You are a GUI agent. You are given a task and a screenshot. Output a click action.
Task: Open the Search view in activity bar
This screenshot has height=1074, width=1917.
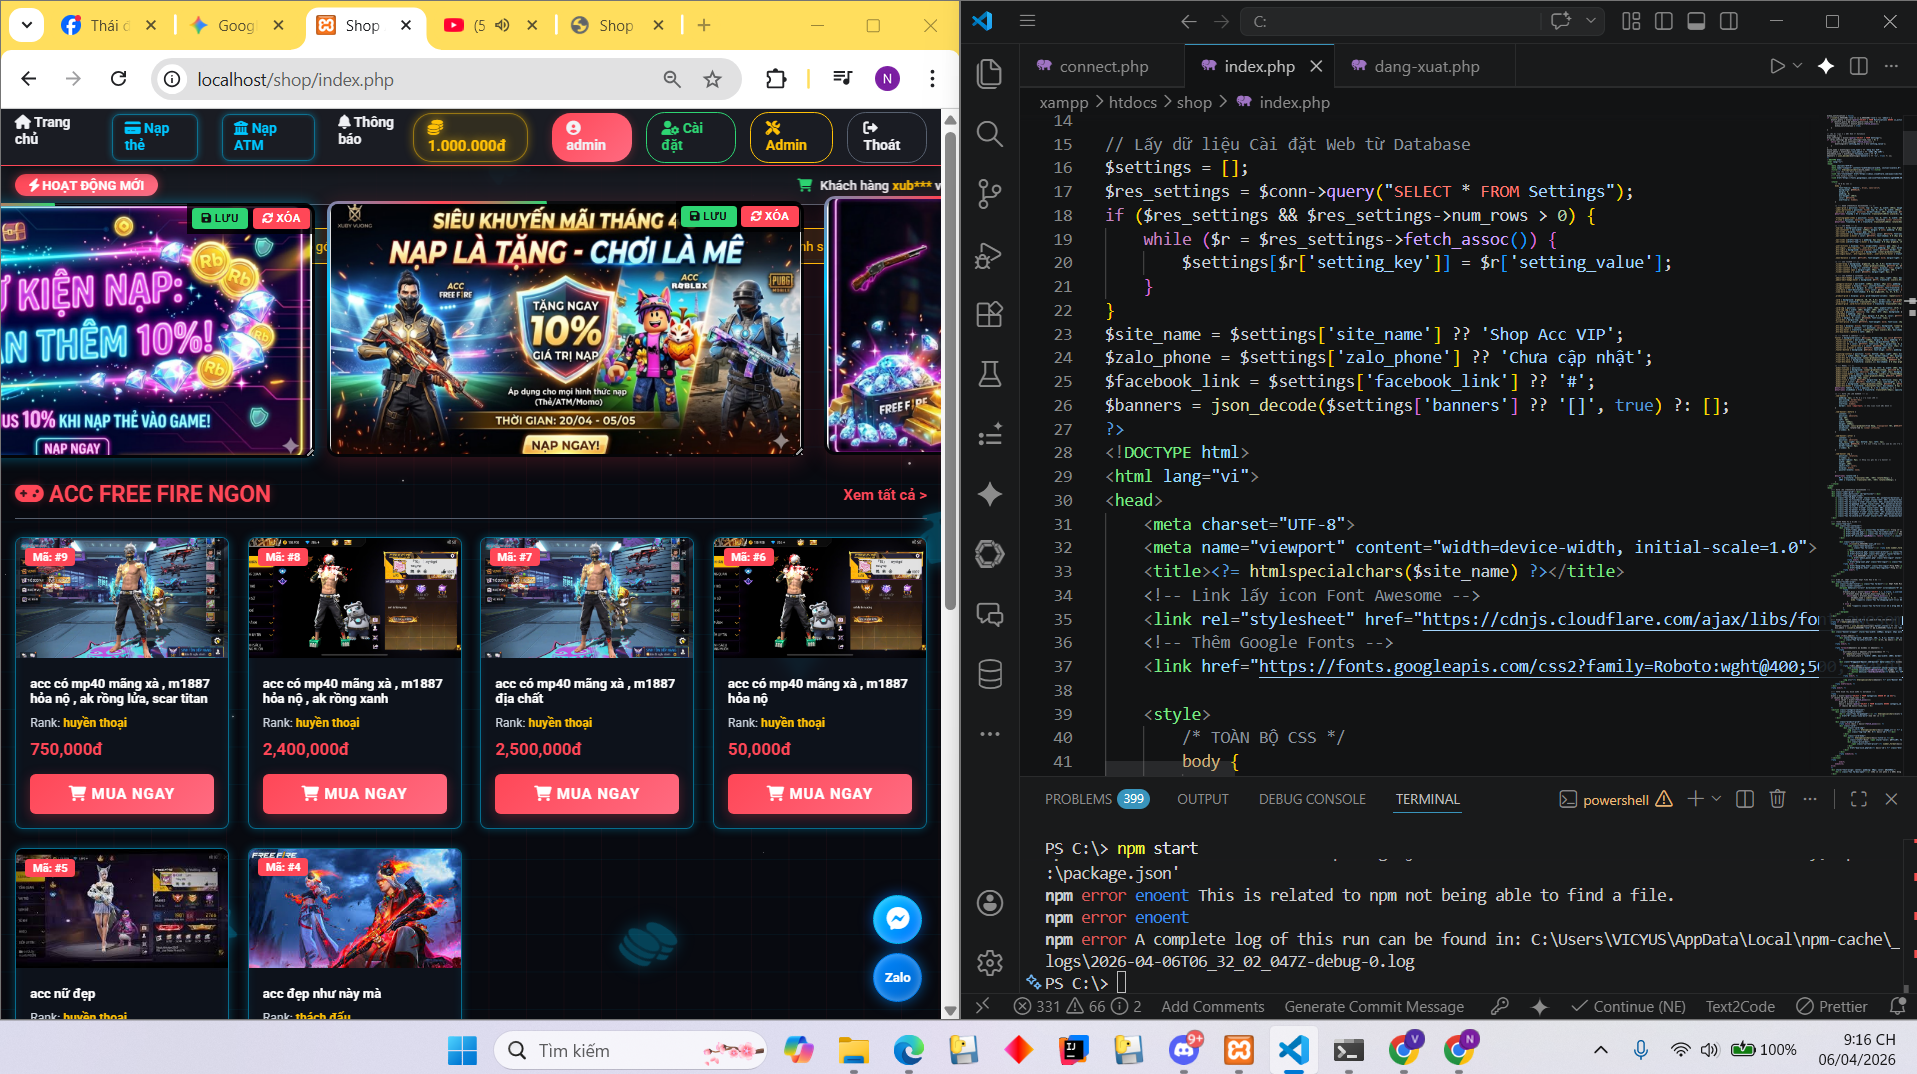point(989,134)
